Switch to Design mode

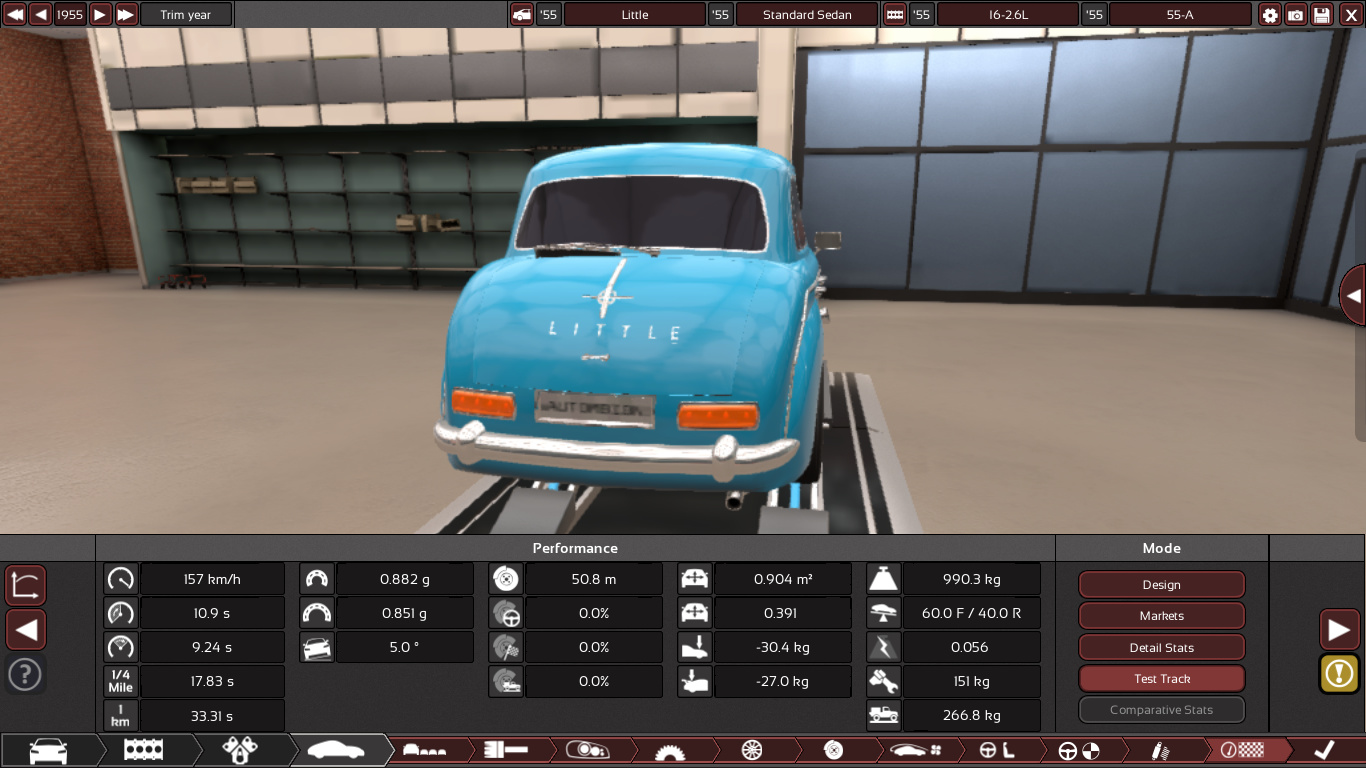1161,585
